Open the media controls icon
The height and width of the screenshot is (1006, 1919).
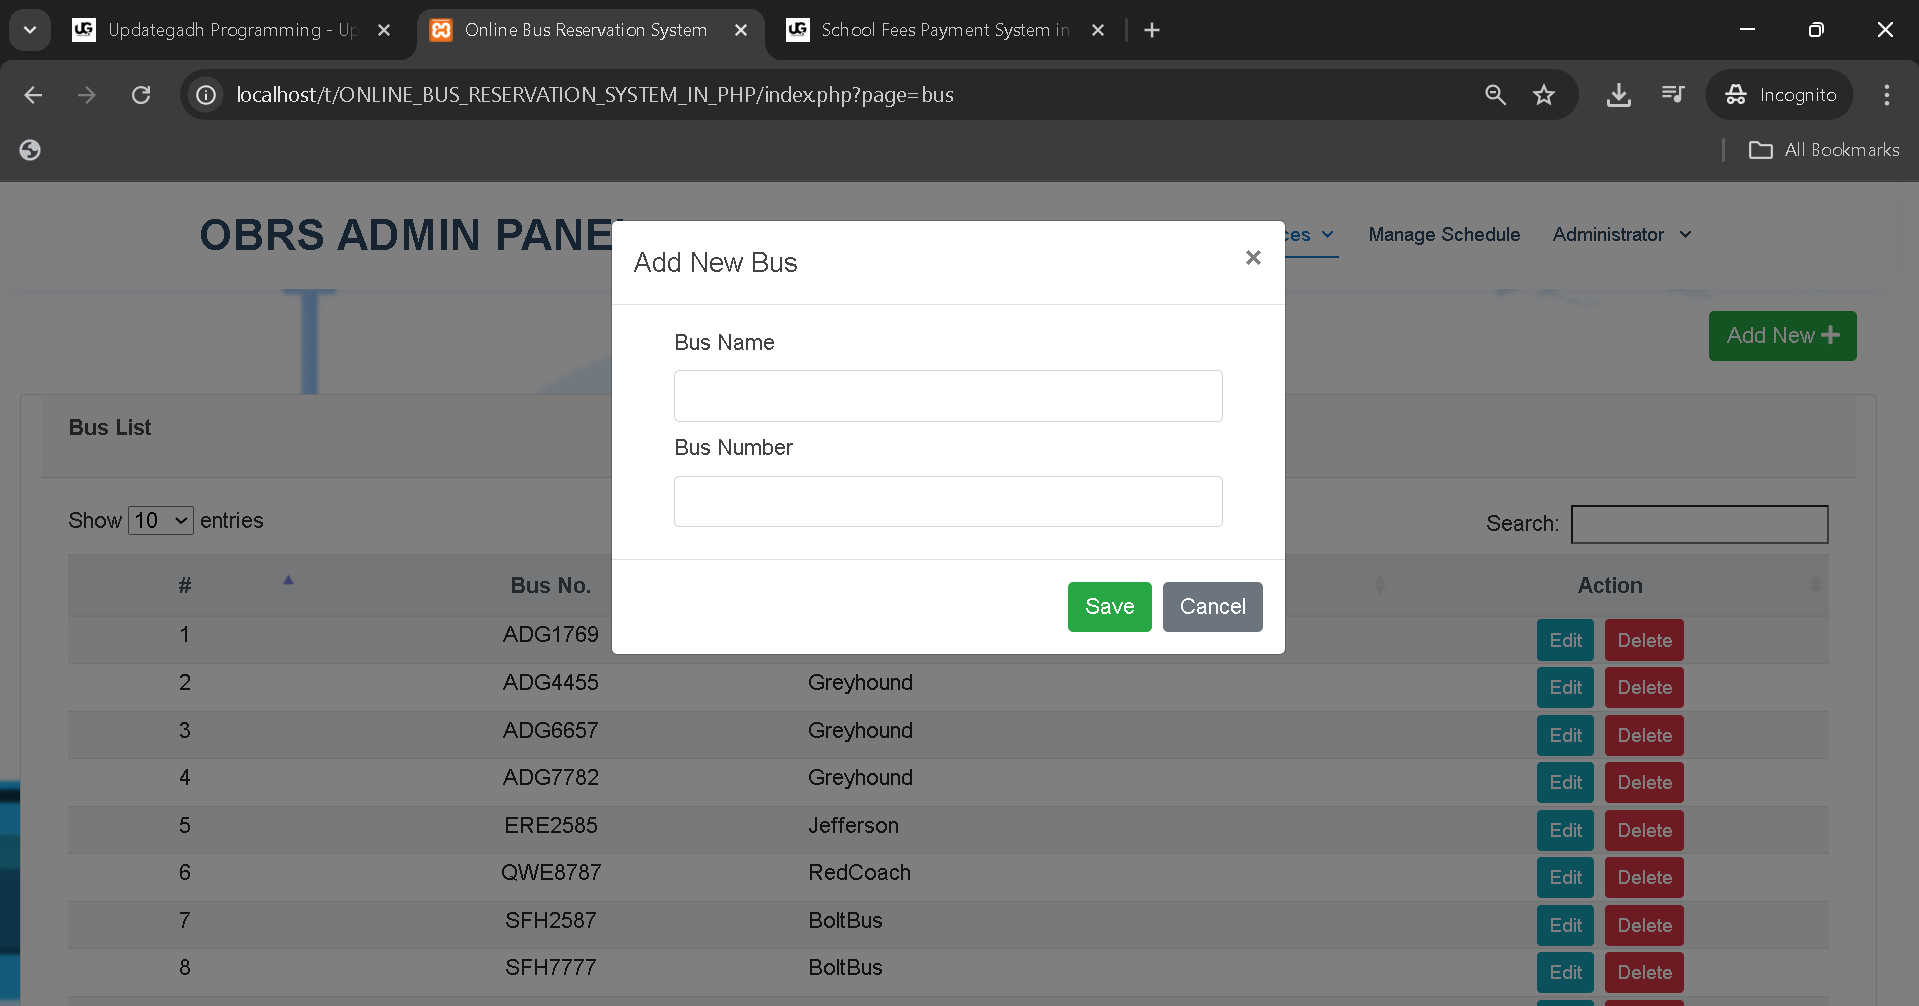coord(1672,95)
